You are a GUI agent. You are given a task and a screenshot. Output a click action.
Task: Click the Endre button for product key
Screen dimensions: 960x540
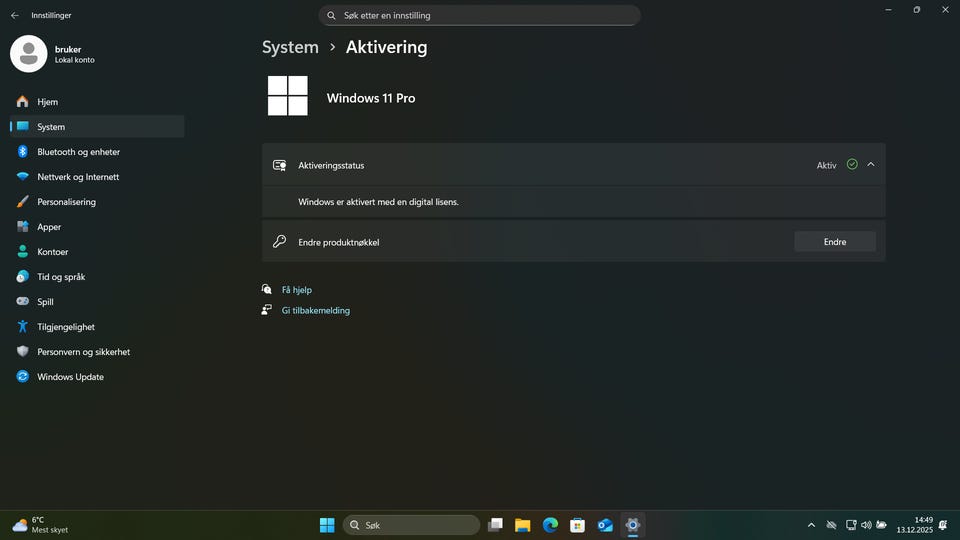tap(835, 242)
